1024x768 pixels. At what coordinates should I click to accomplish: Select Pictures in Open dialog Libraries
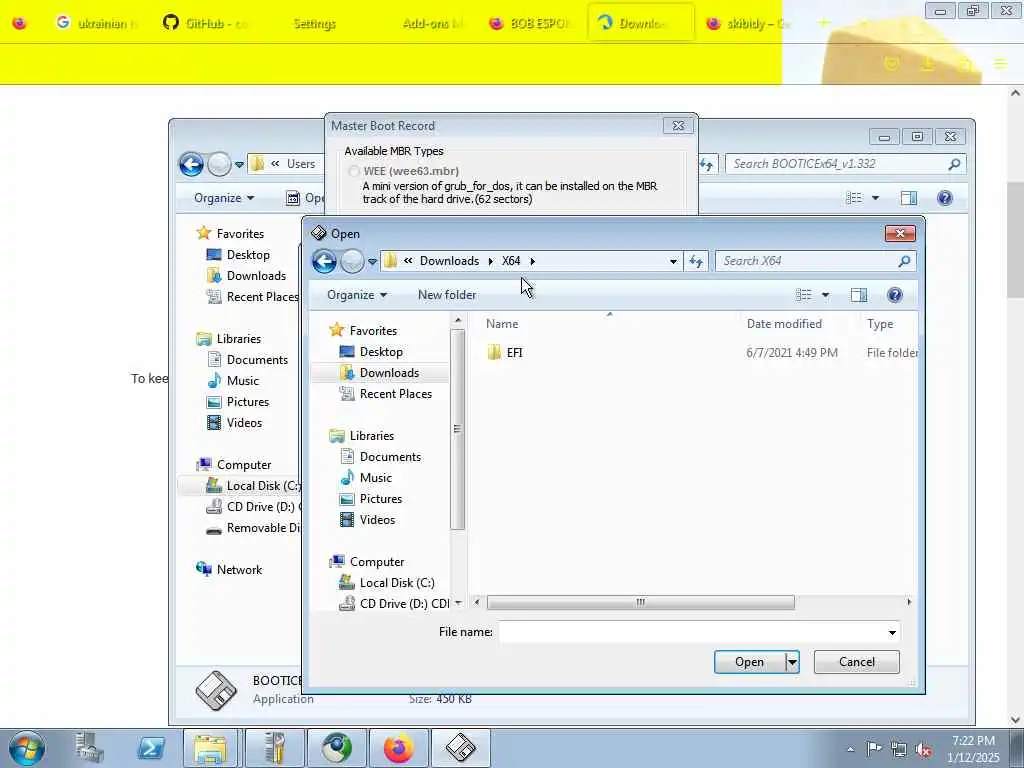coord(381,499)
